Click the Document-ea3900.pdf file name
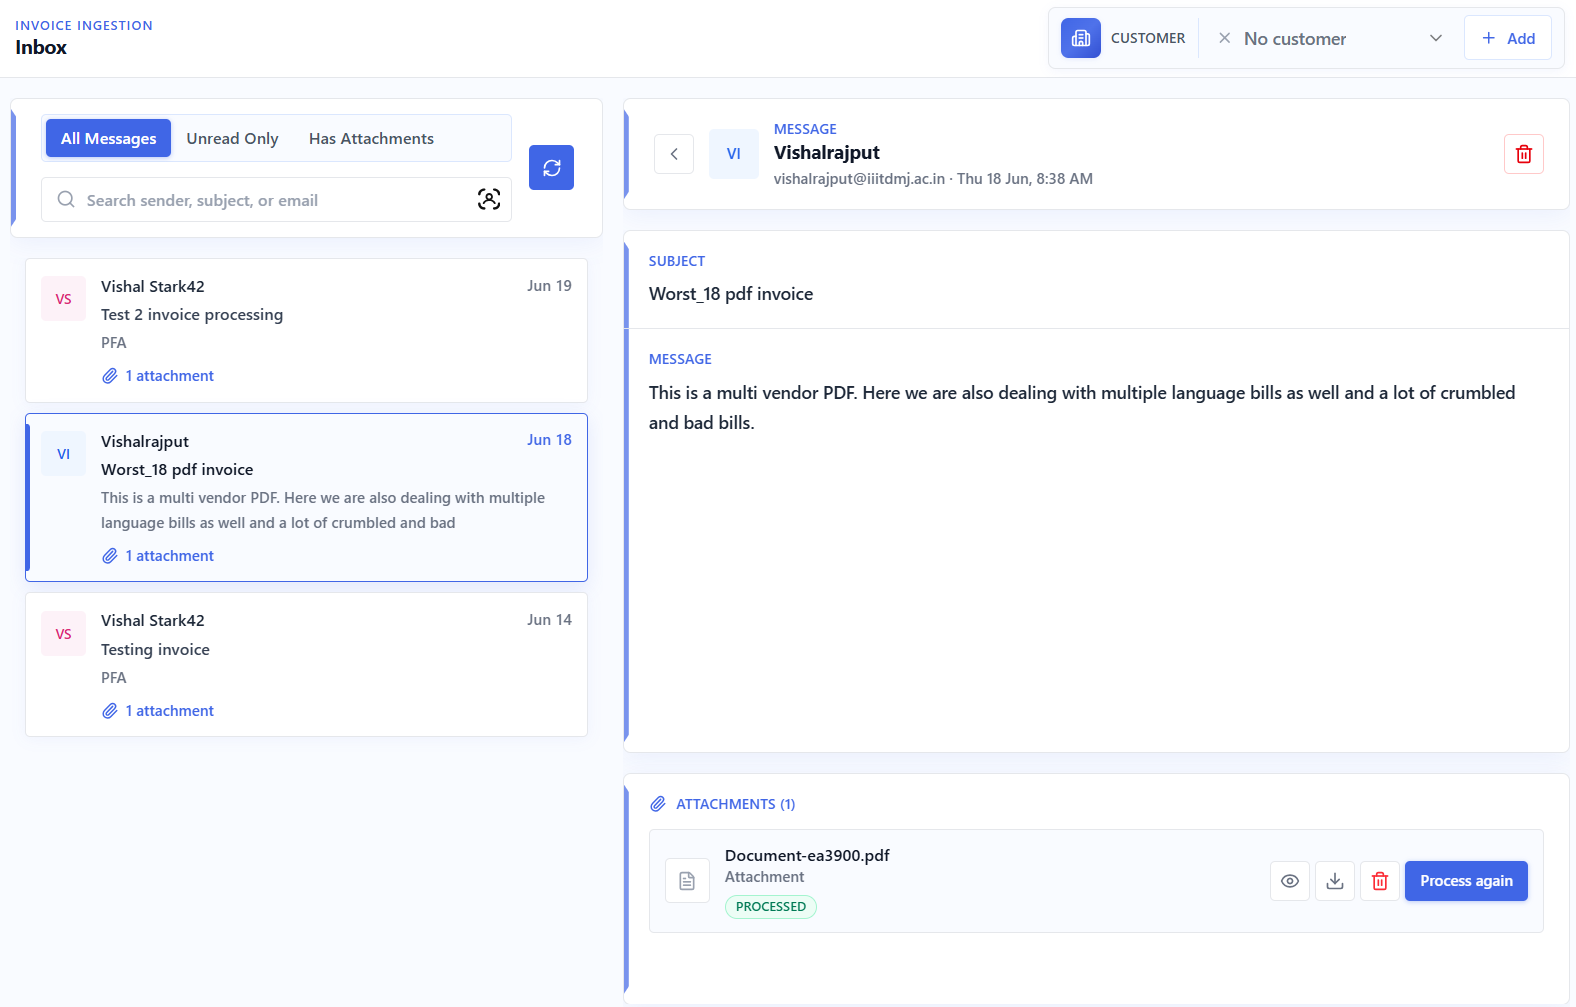This screenshot has height=1007, width=1576. pyautogui.click(x=807, y=856)
